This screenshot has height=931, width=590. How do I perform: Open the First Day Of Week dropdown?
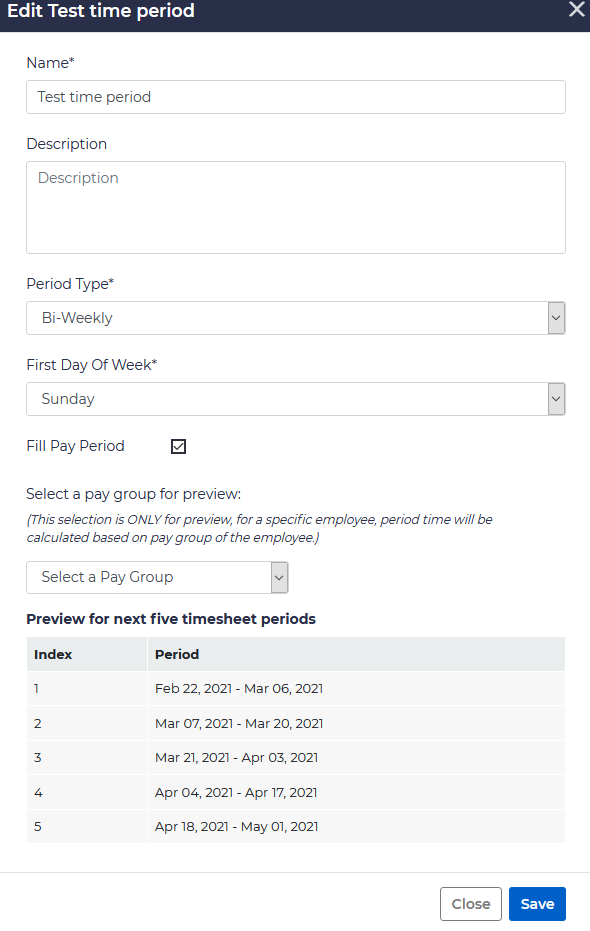[x=295, y=398]
